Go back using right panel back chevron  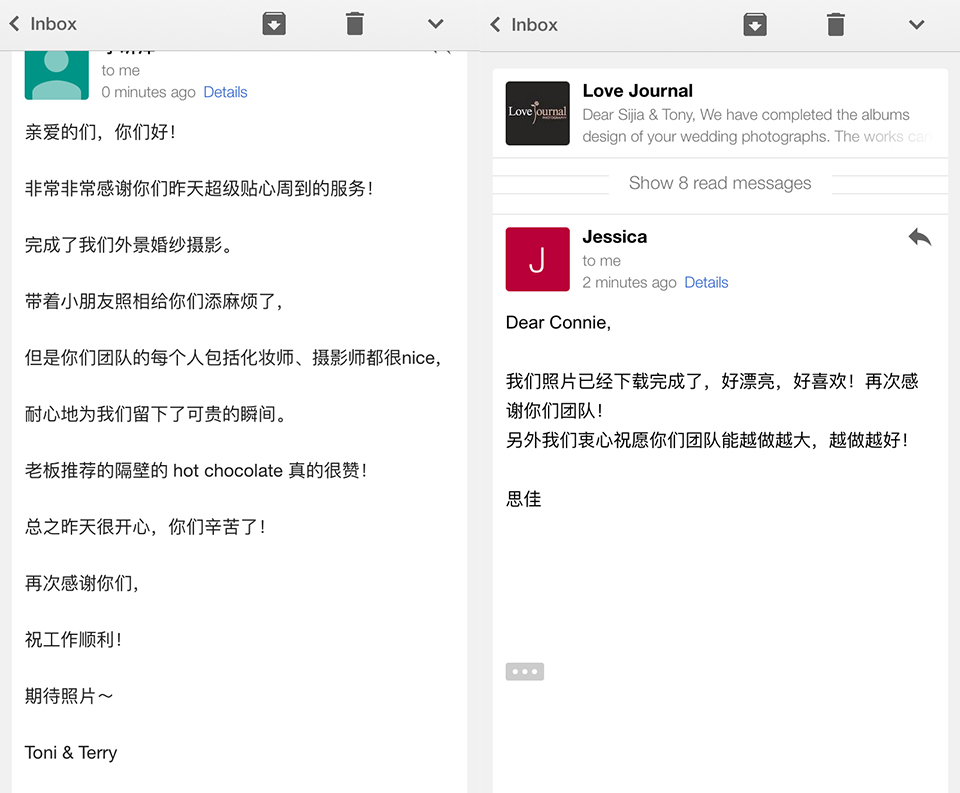pyautogui.click(x=493, y=23)
